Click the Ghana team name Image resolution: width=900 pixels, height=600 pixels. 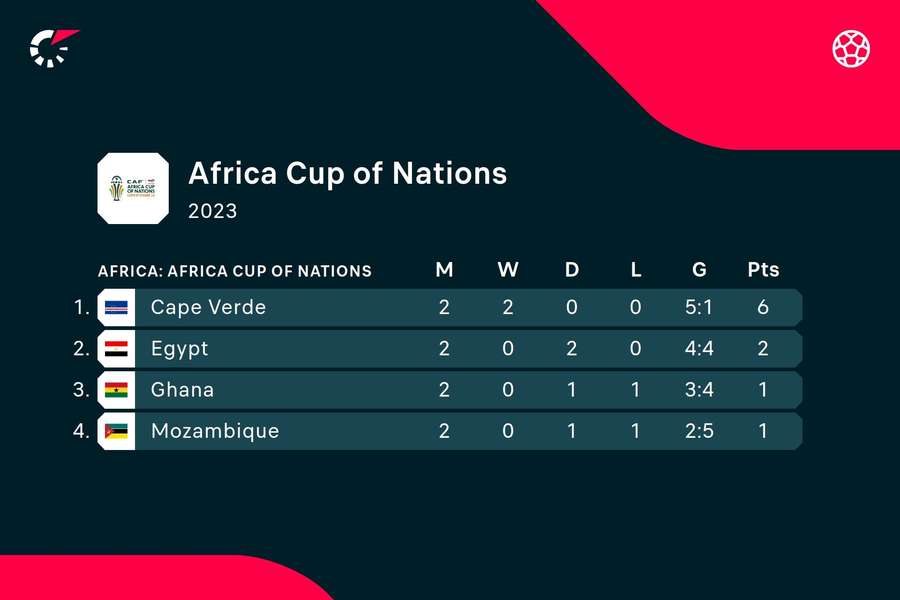click(x=182, y=390)
